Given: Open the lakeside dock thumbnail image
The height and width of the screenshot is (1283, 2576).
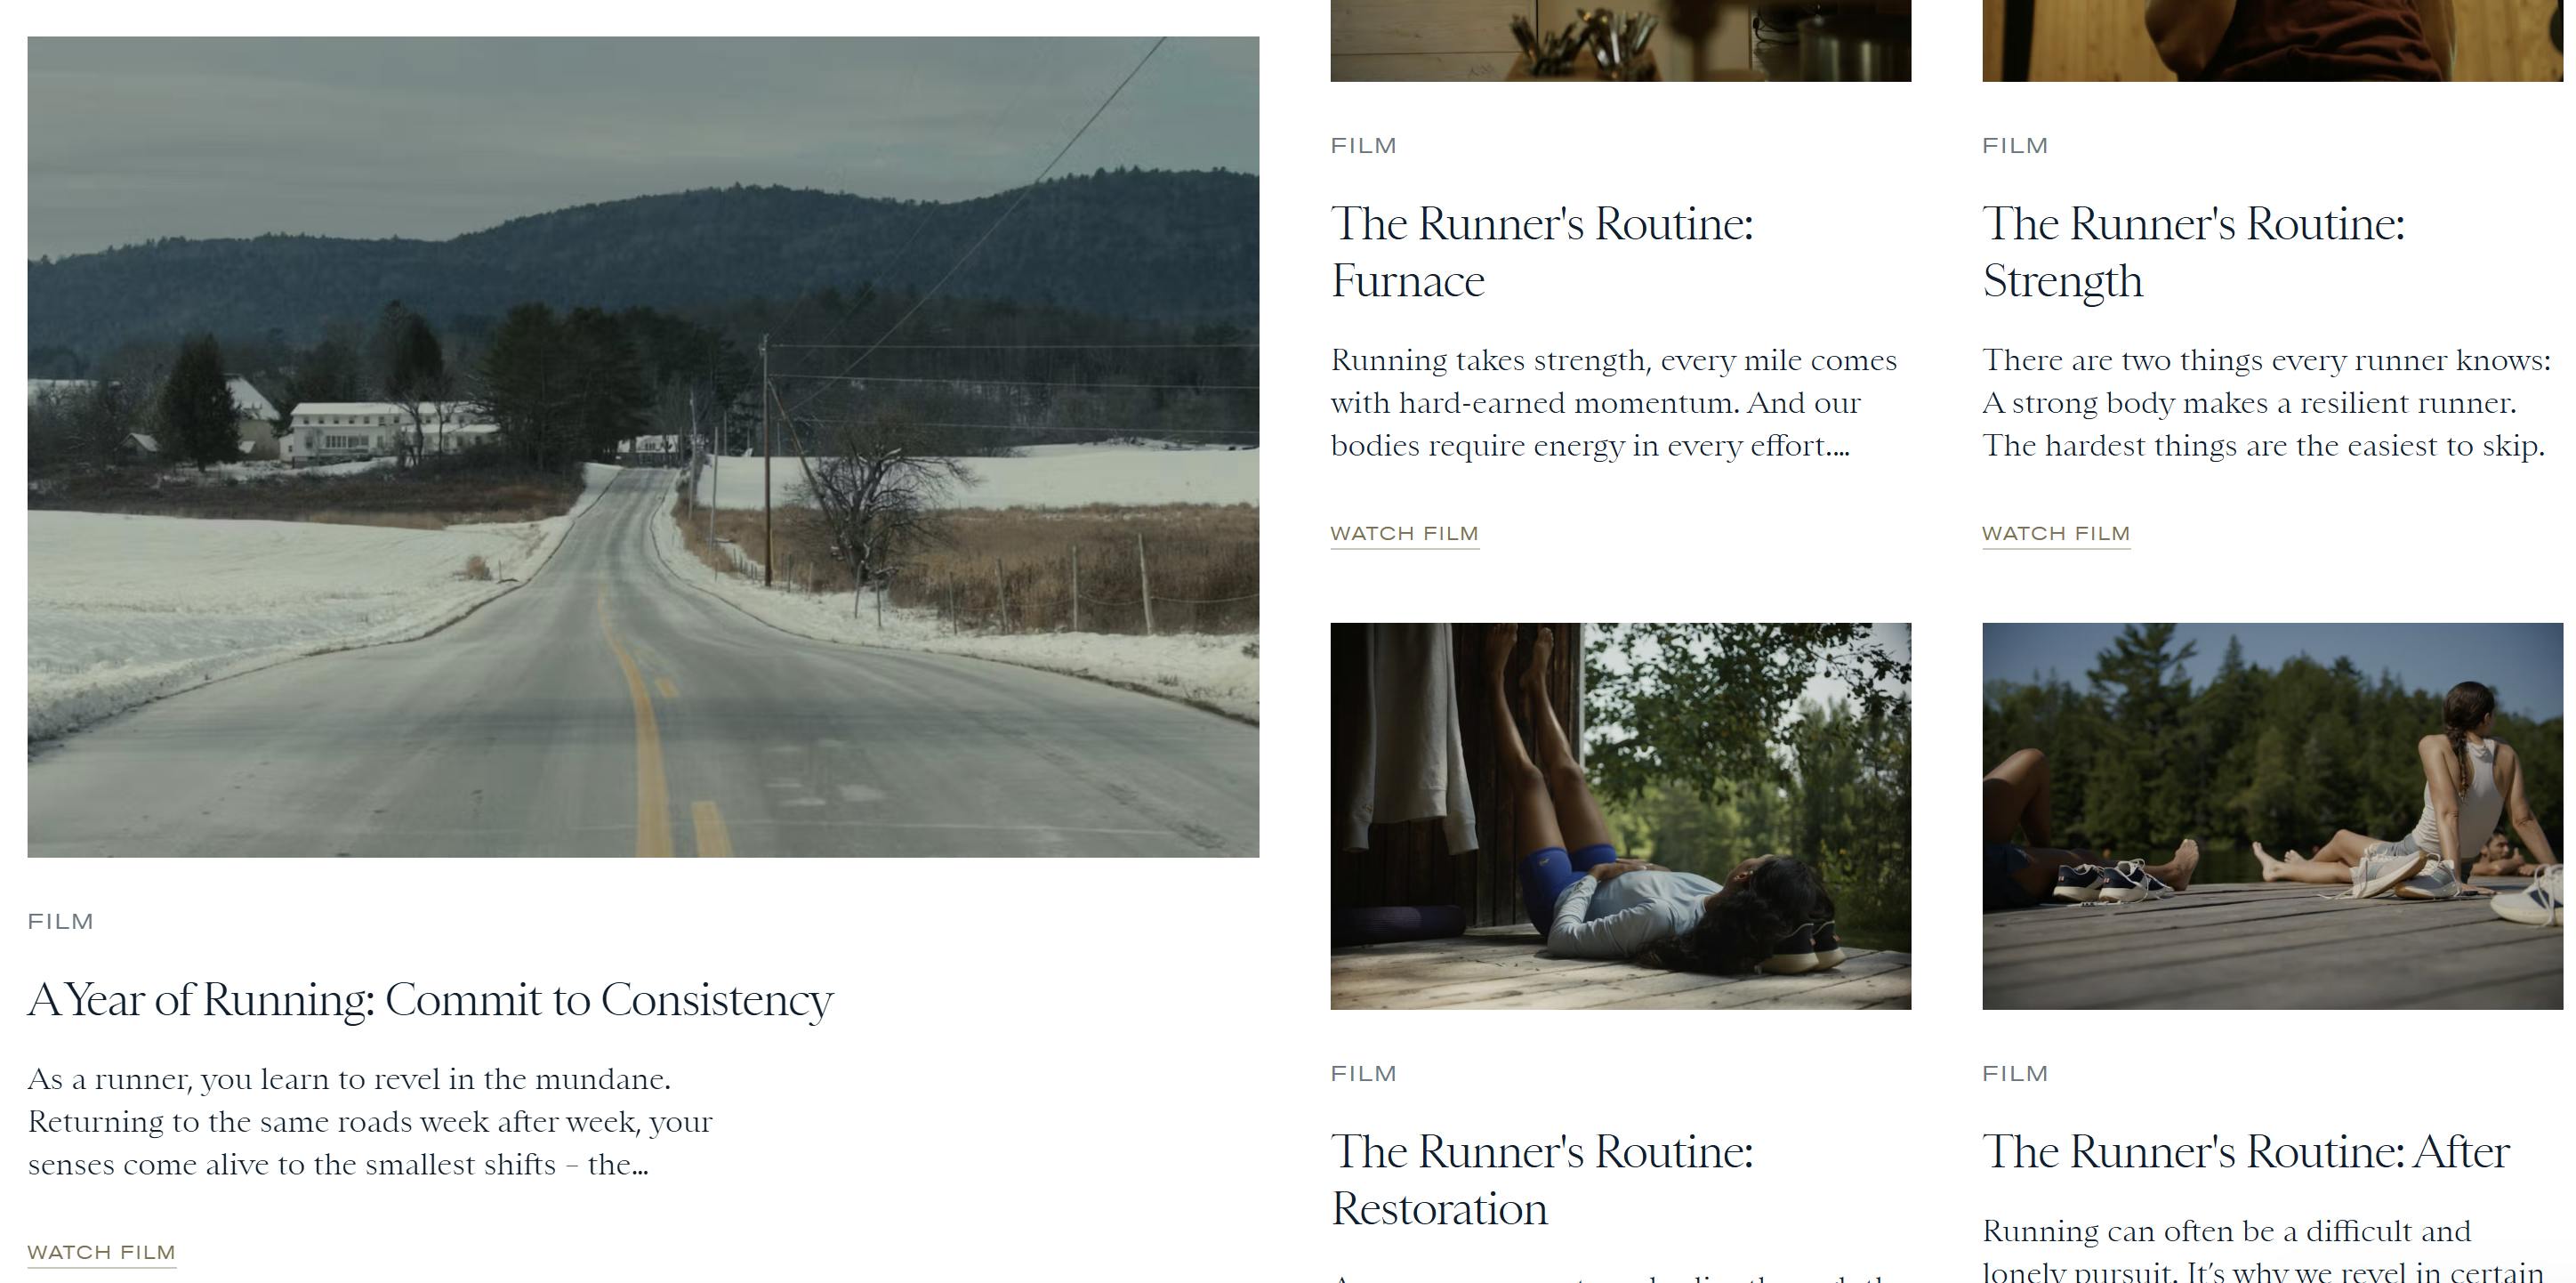Looking at the screenshot, I should (2272, 816).
